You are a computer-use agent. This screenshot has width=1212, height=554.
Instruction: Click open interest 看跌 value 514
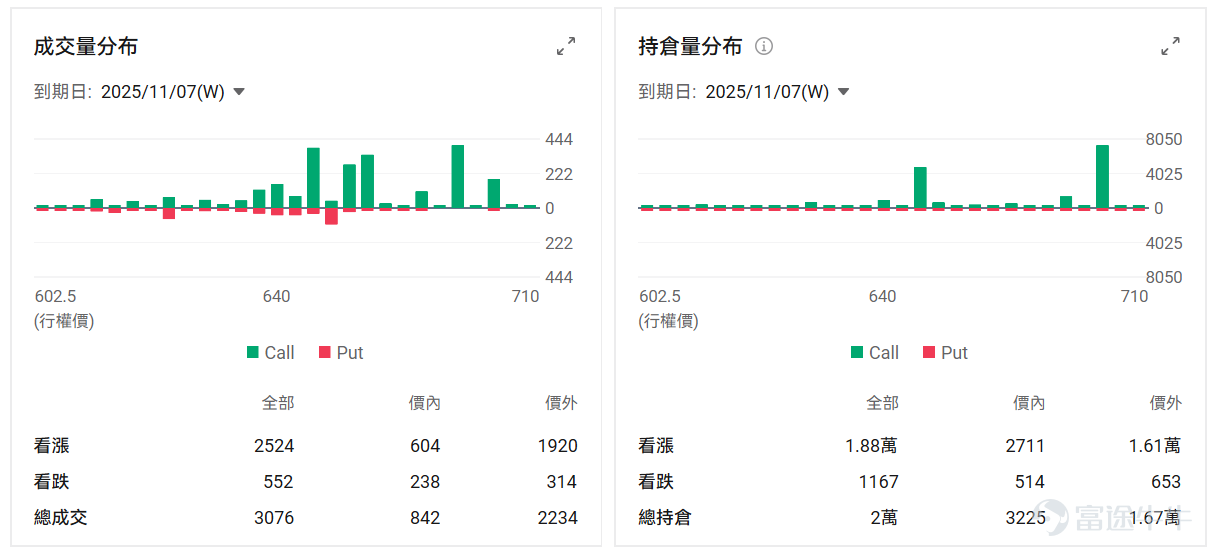[1030, 482]
